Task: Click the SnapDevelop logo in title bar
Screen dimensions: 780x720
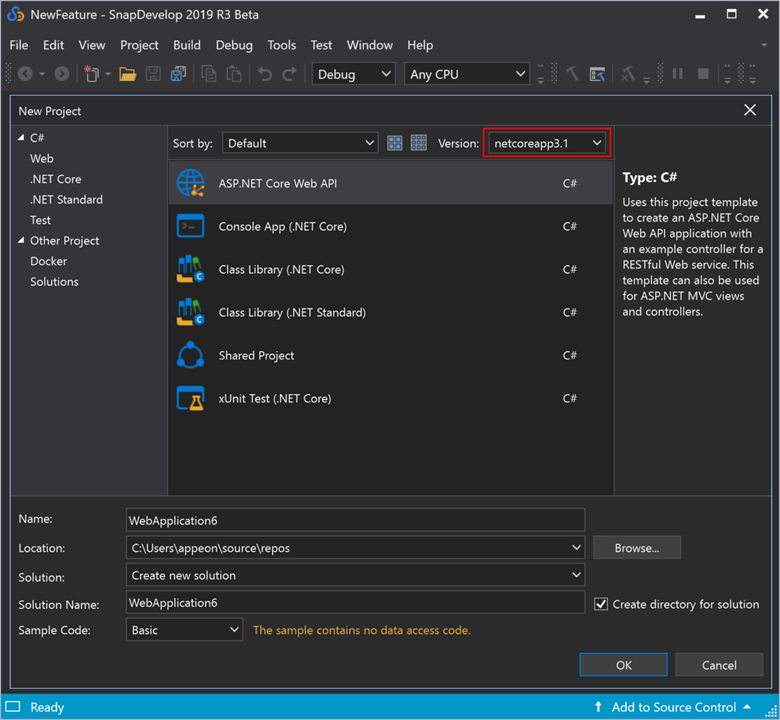Action: (15, 14)
